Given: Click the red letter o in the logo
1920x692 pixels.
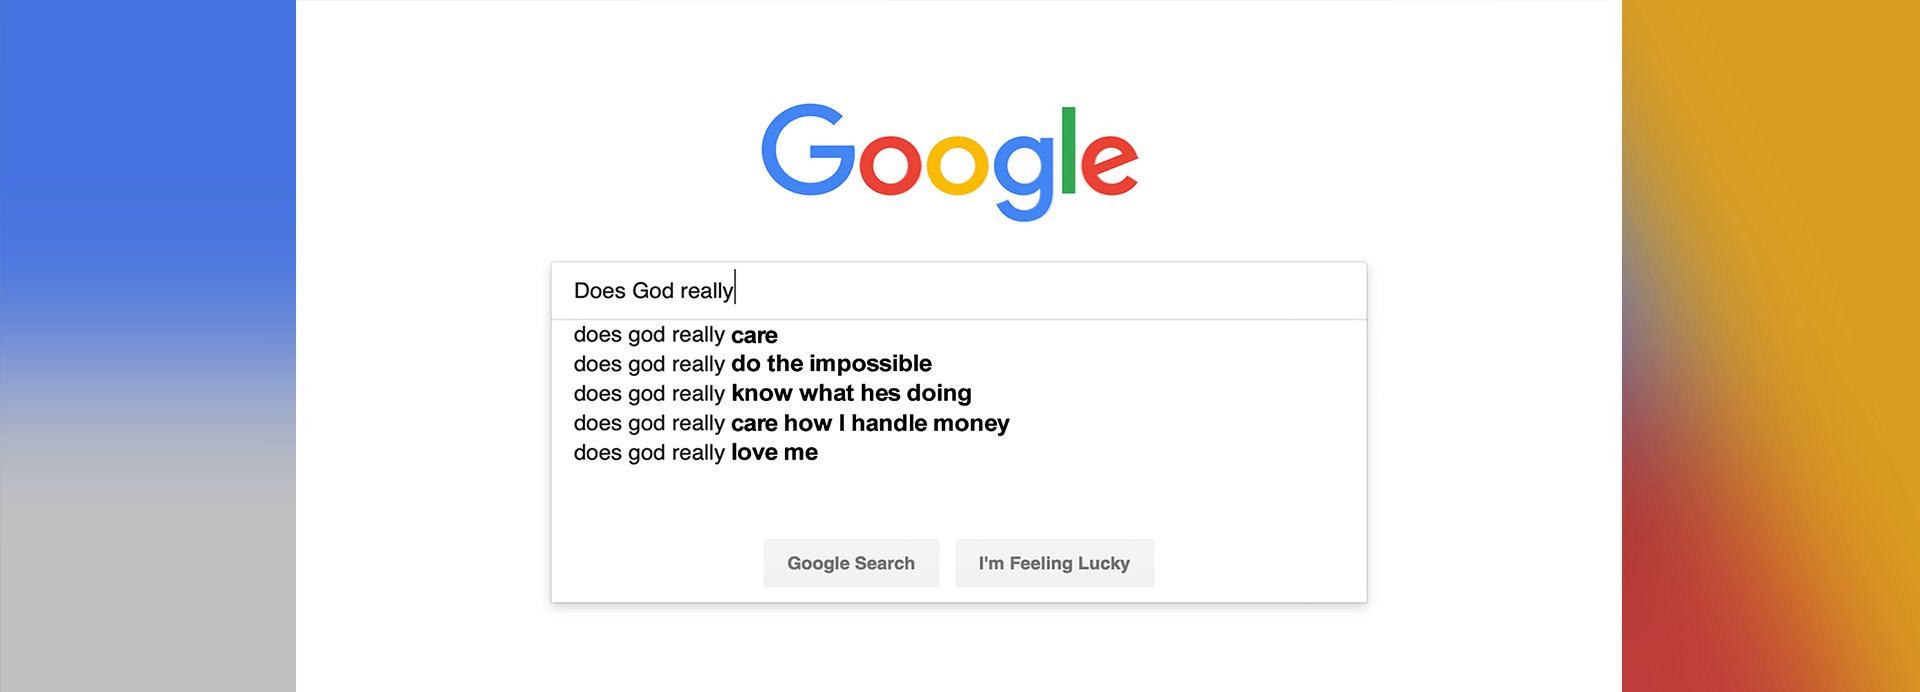Looking at the screenshot, I should click(889, 165).
